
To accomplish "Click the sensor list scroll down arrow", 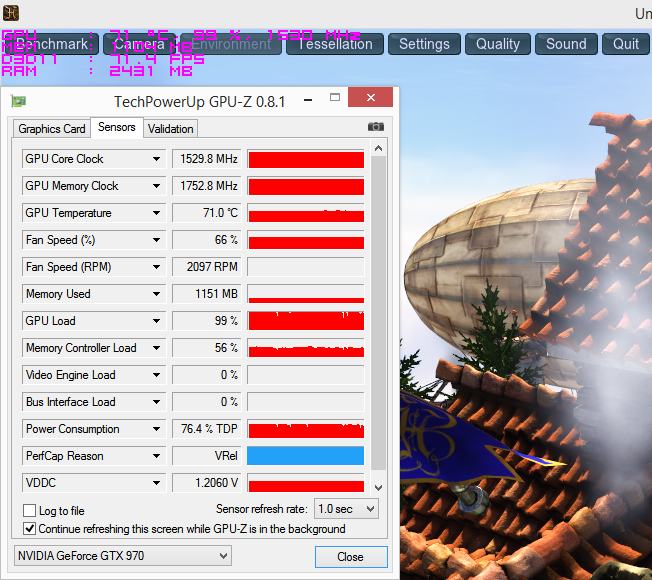I will (x=378, y=487).
